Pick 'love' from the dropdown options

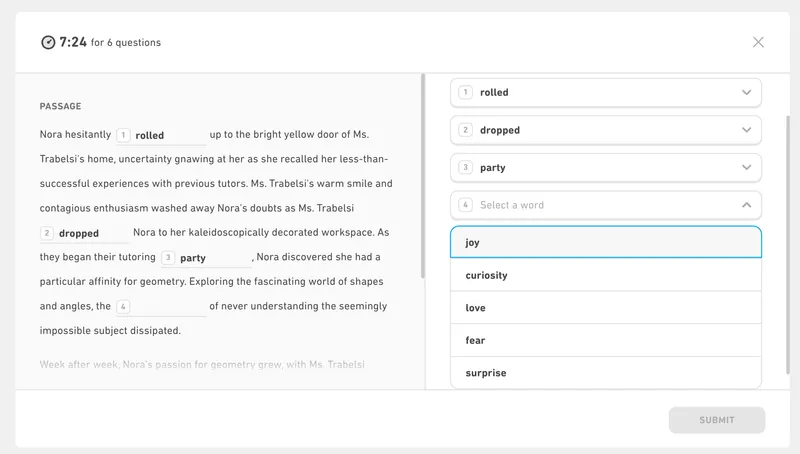click(605, 308)
